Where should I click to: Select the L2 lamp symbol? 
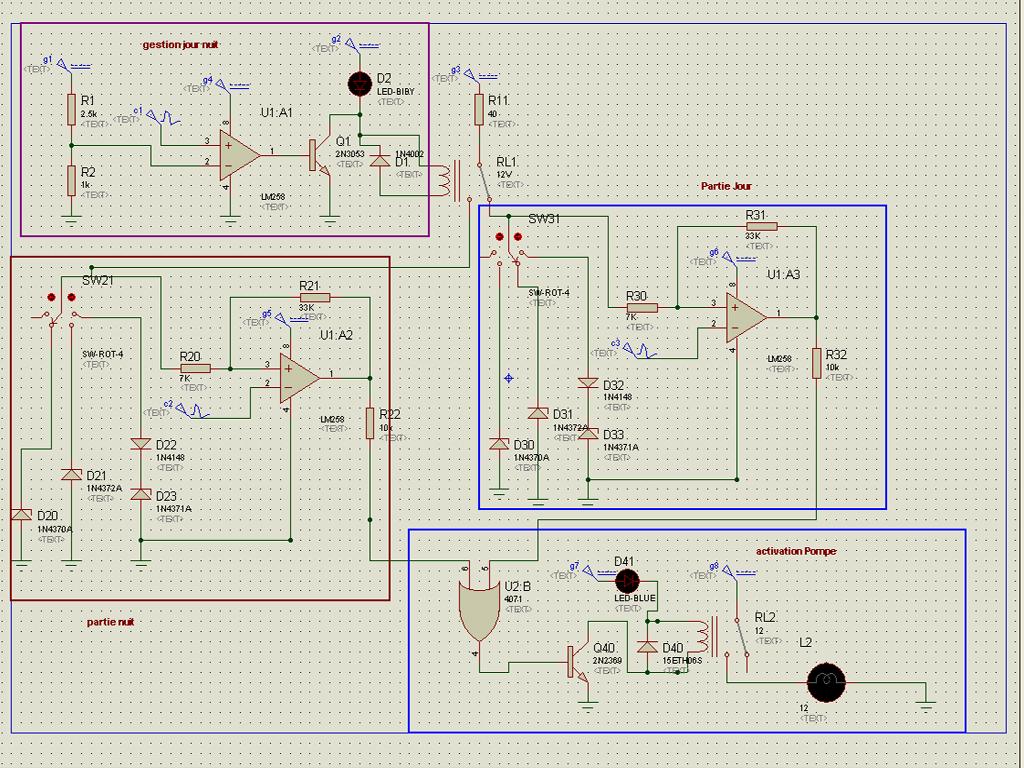click(826, 682)
